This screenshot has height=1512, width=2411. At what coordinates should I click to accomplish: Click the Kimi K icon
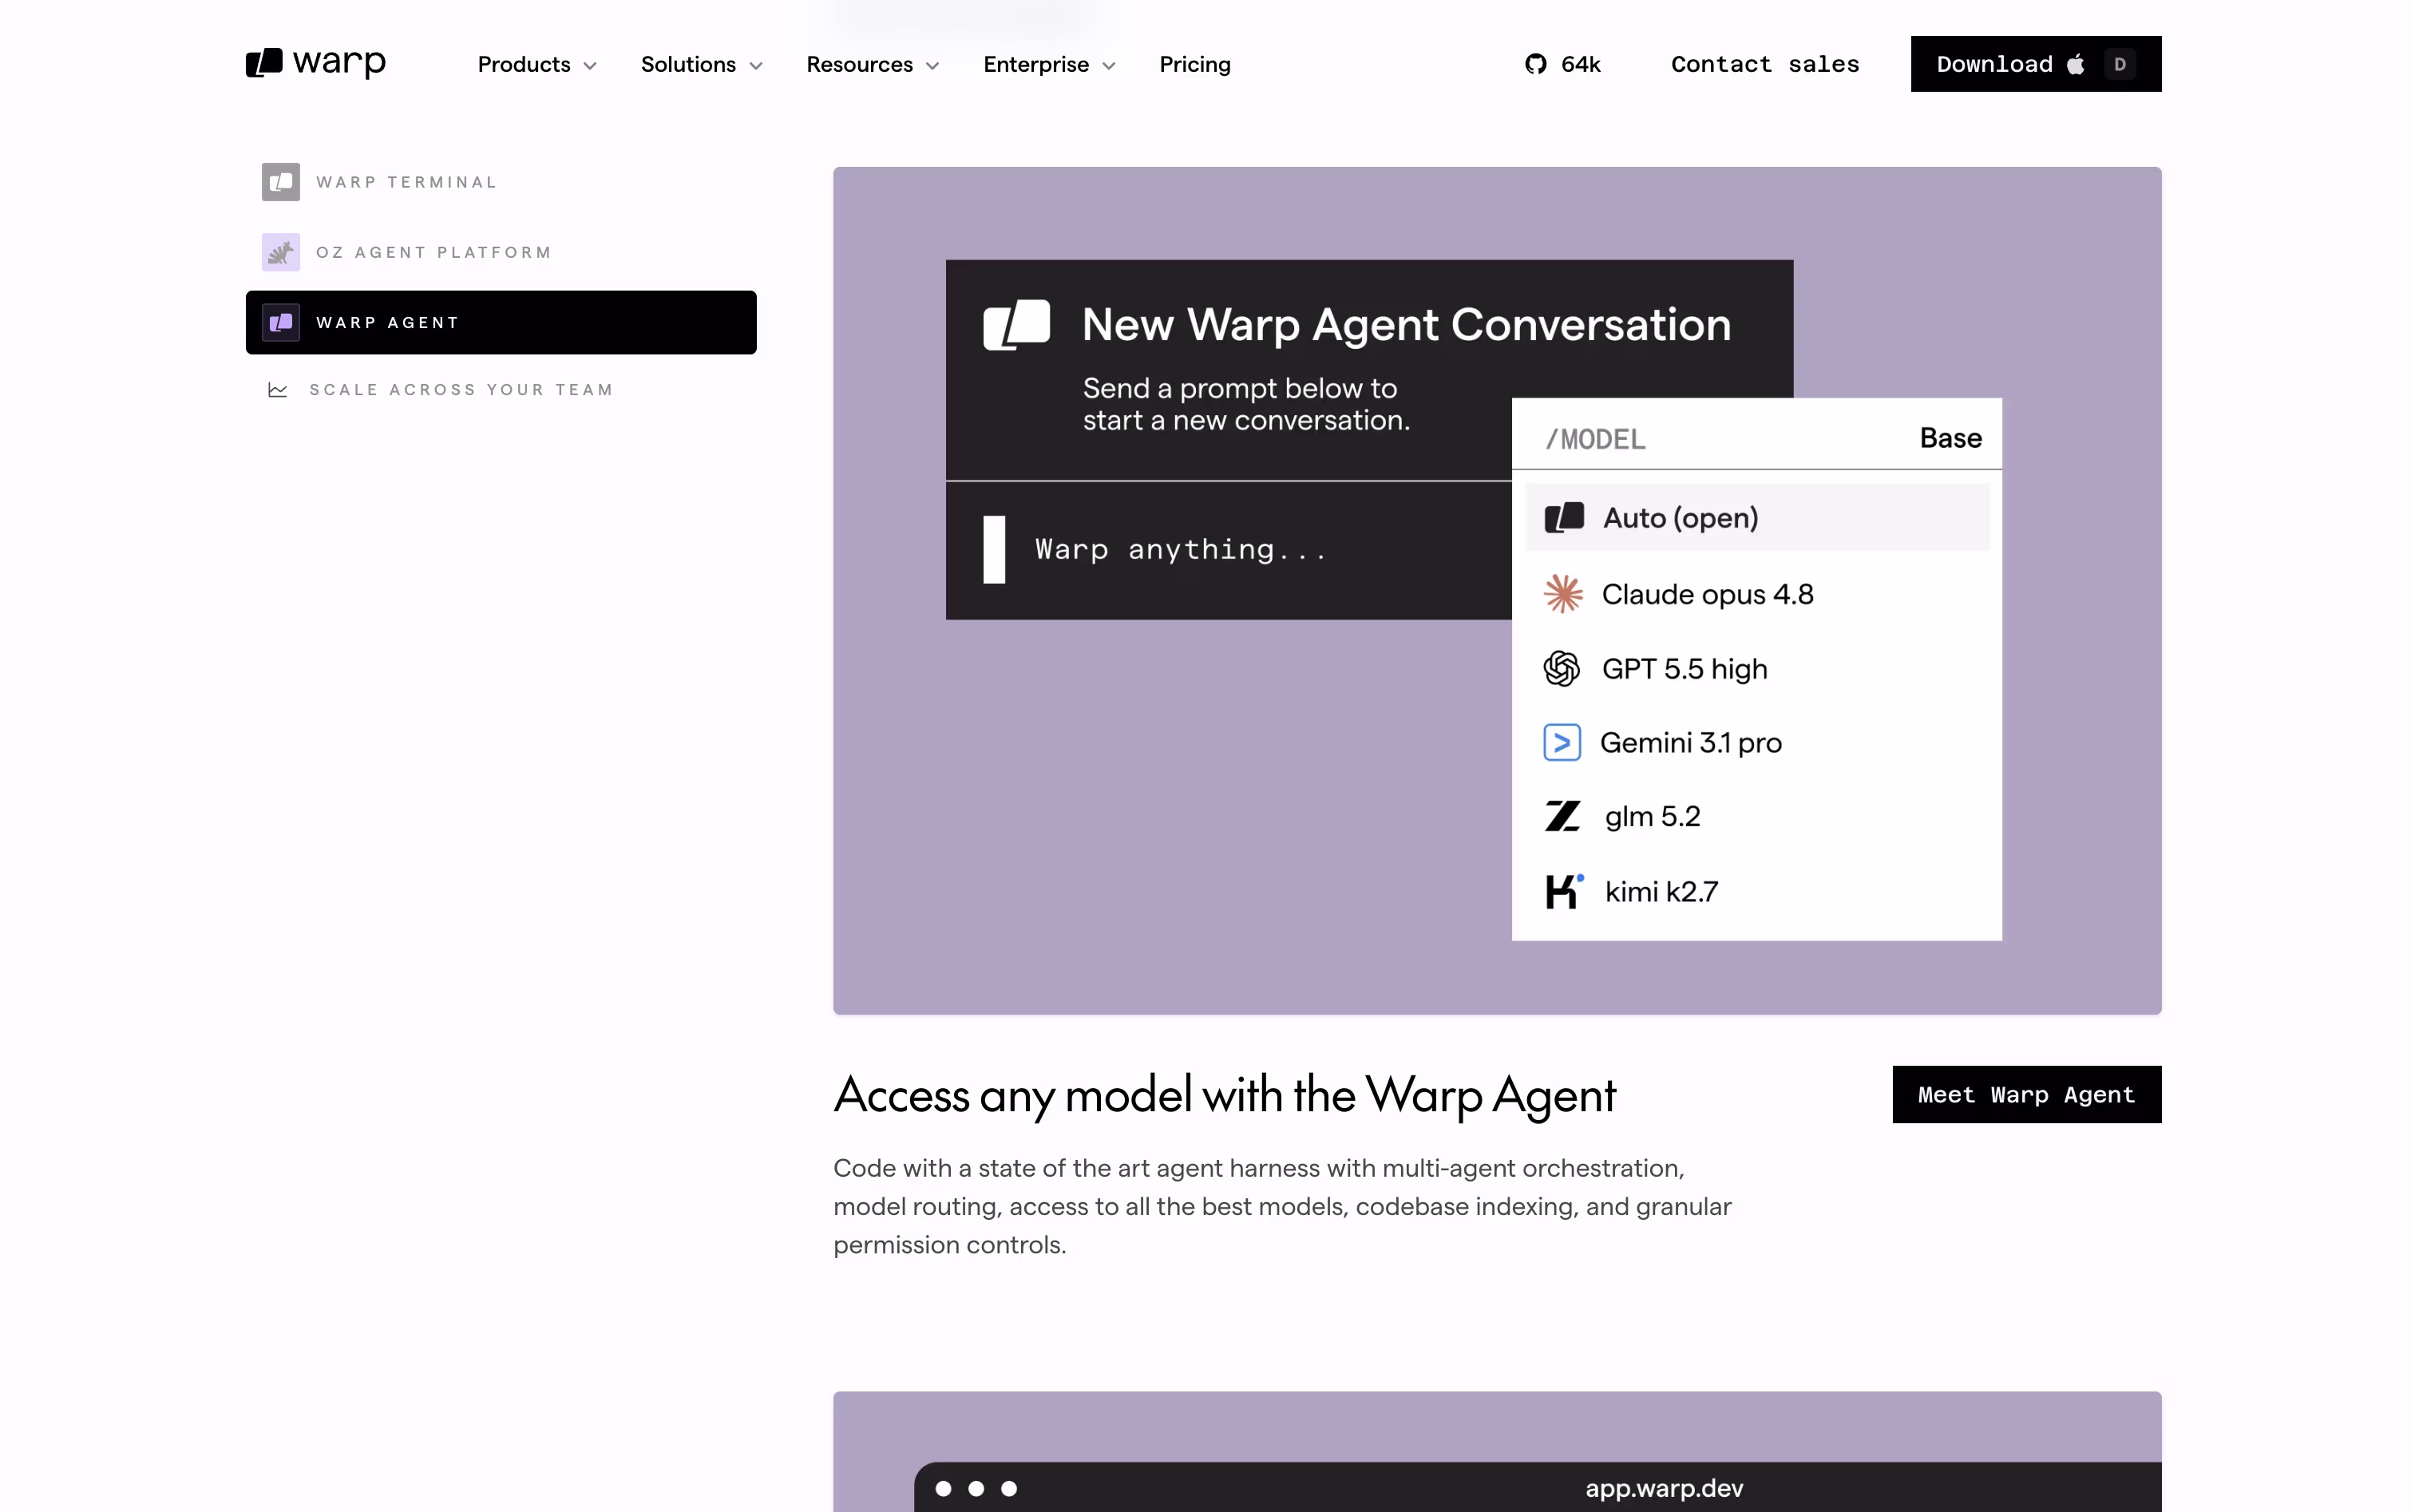(x=1564, y=891)
